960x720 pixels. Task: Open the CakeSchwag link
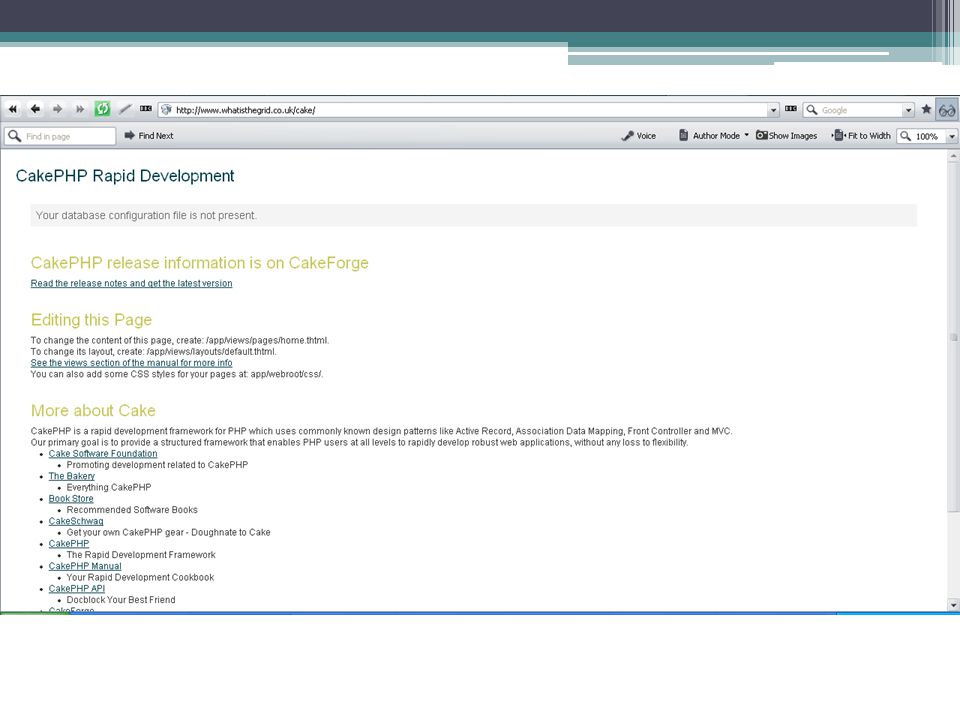click(76, 522)
